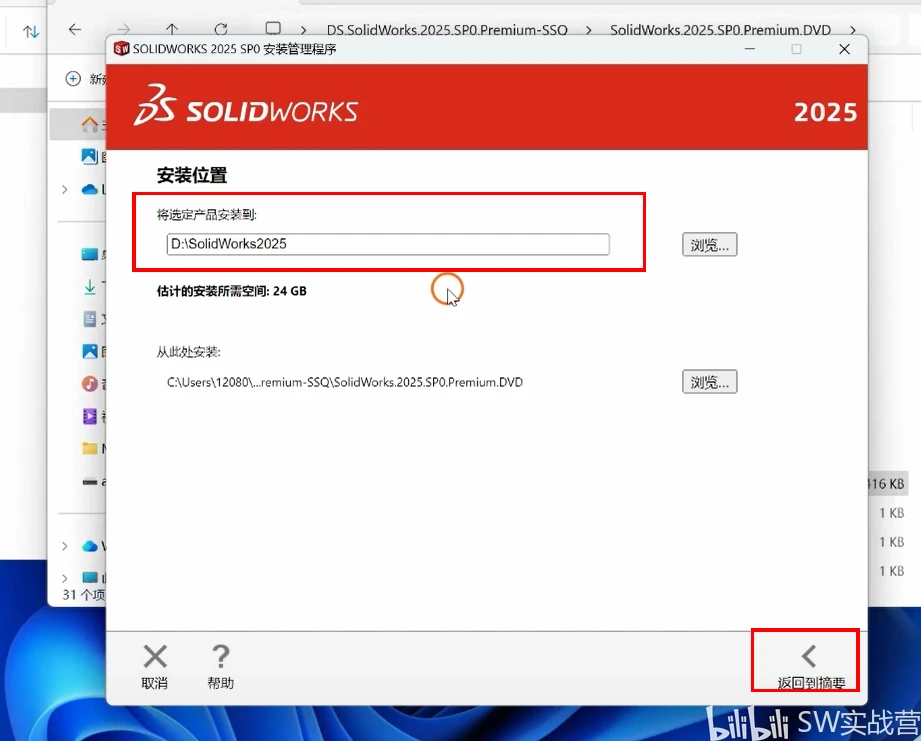Open Home in Explorer's navigation pane

click(x=90, y=124)
